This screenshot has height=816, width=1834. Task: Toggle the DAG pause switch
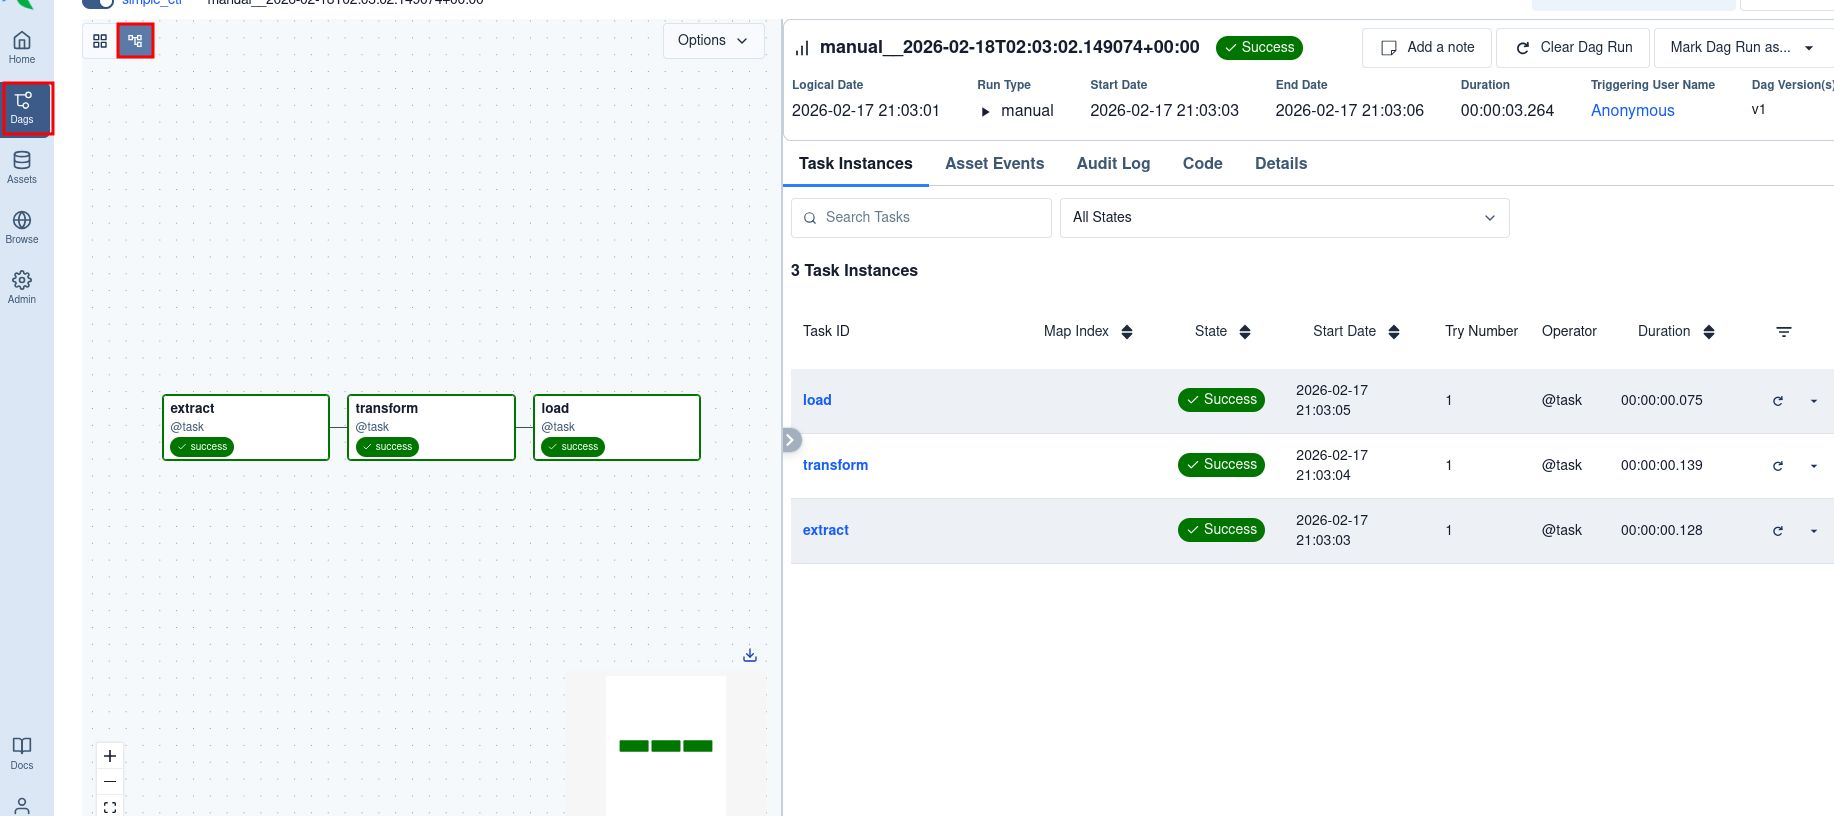click(97, 3)
